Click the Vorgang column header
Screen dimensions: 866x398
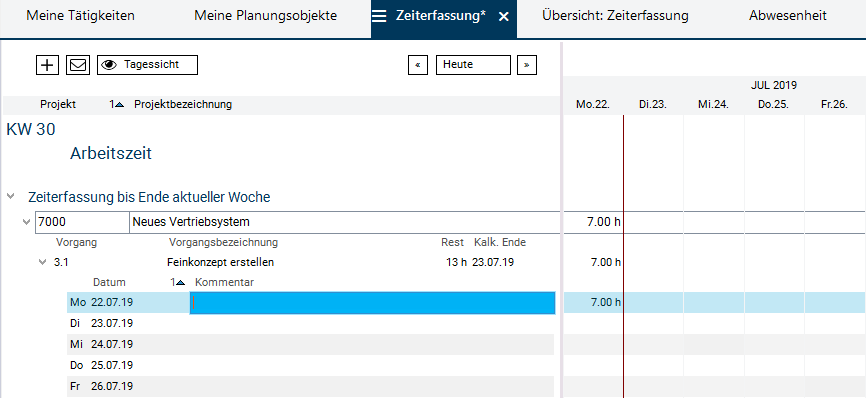click(77, 242)
